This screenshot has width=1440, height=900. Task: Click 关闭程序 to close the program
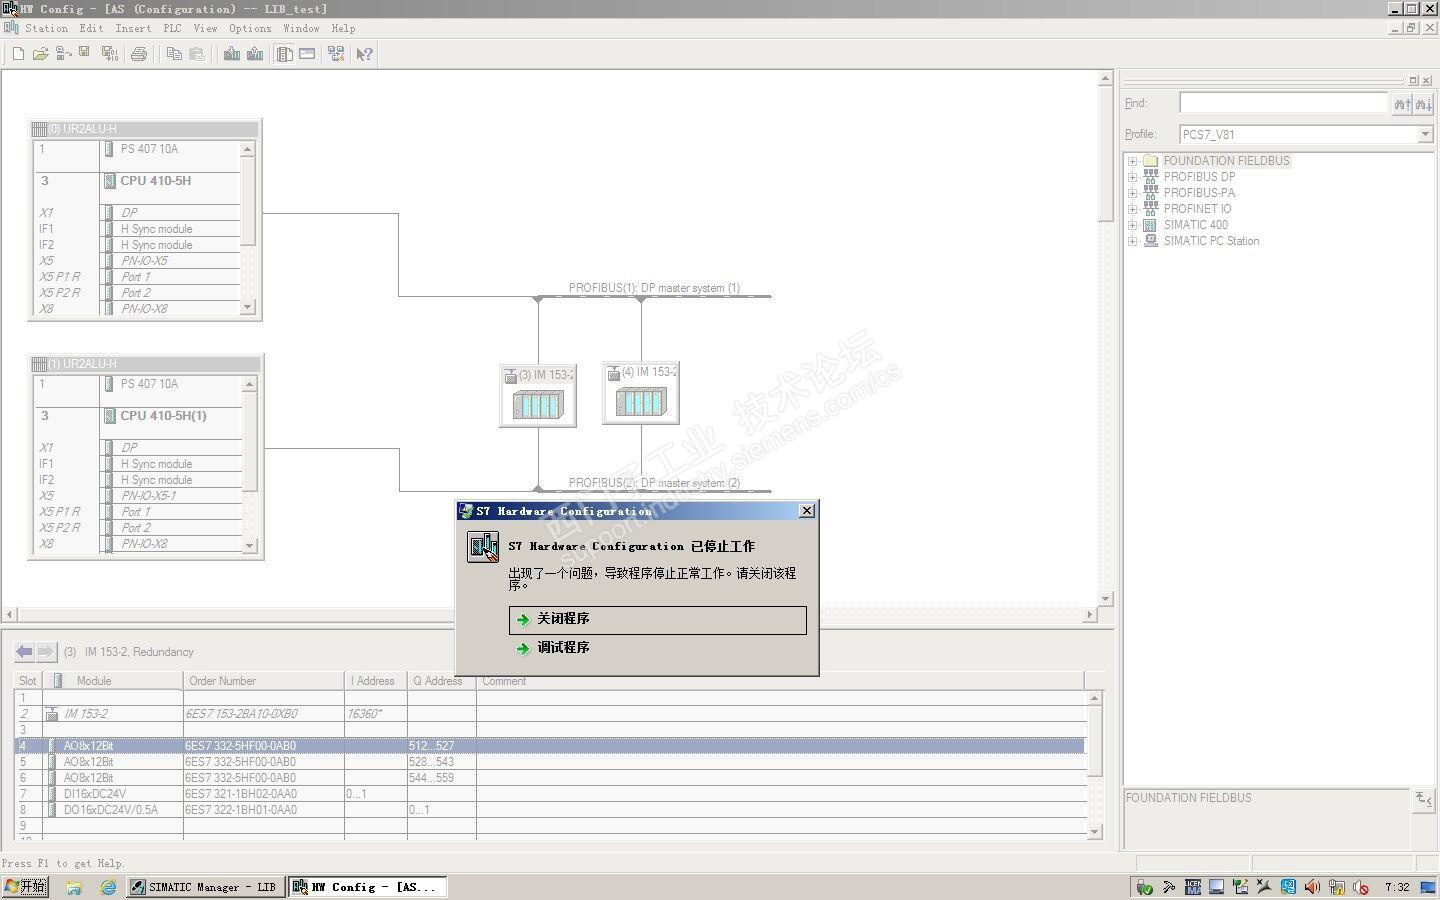coord(658,620)
